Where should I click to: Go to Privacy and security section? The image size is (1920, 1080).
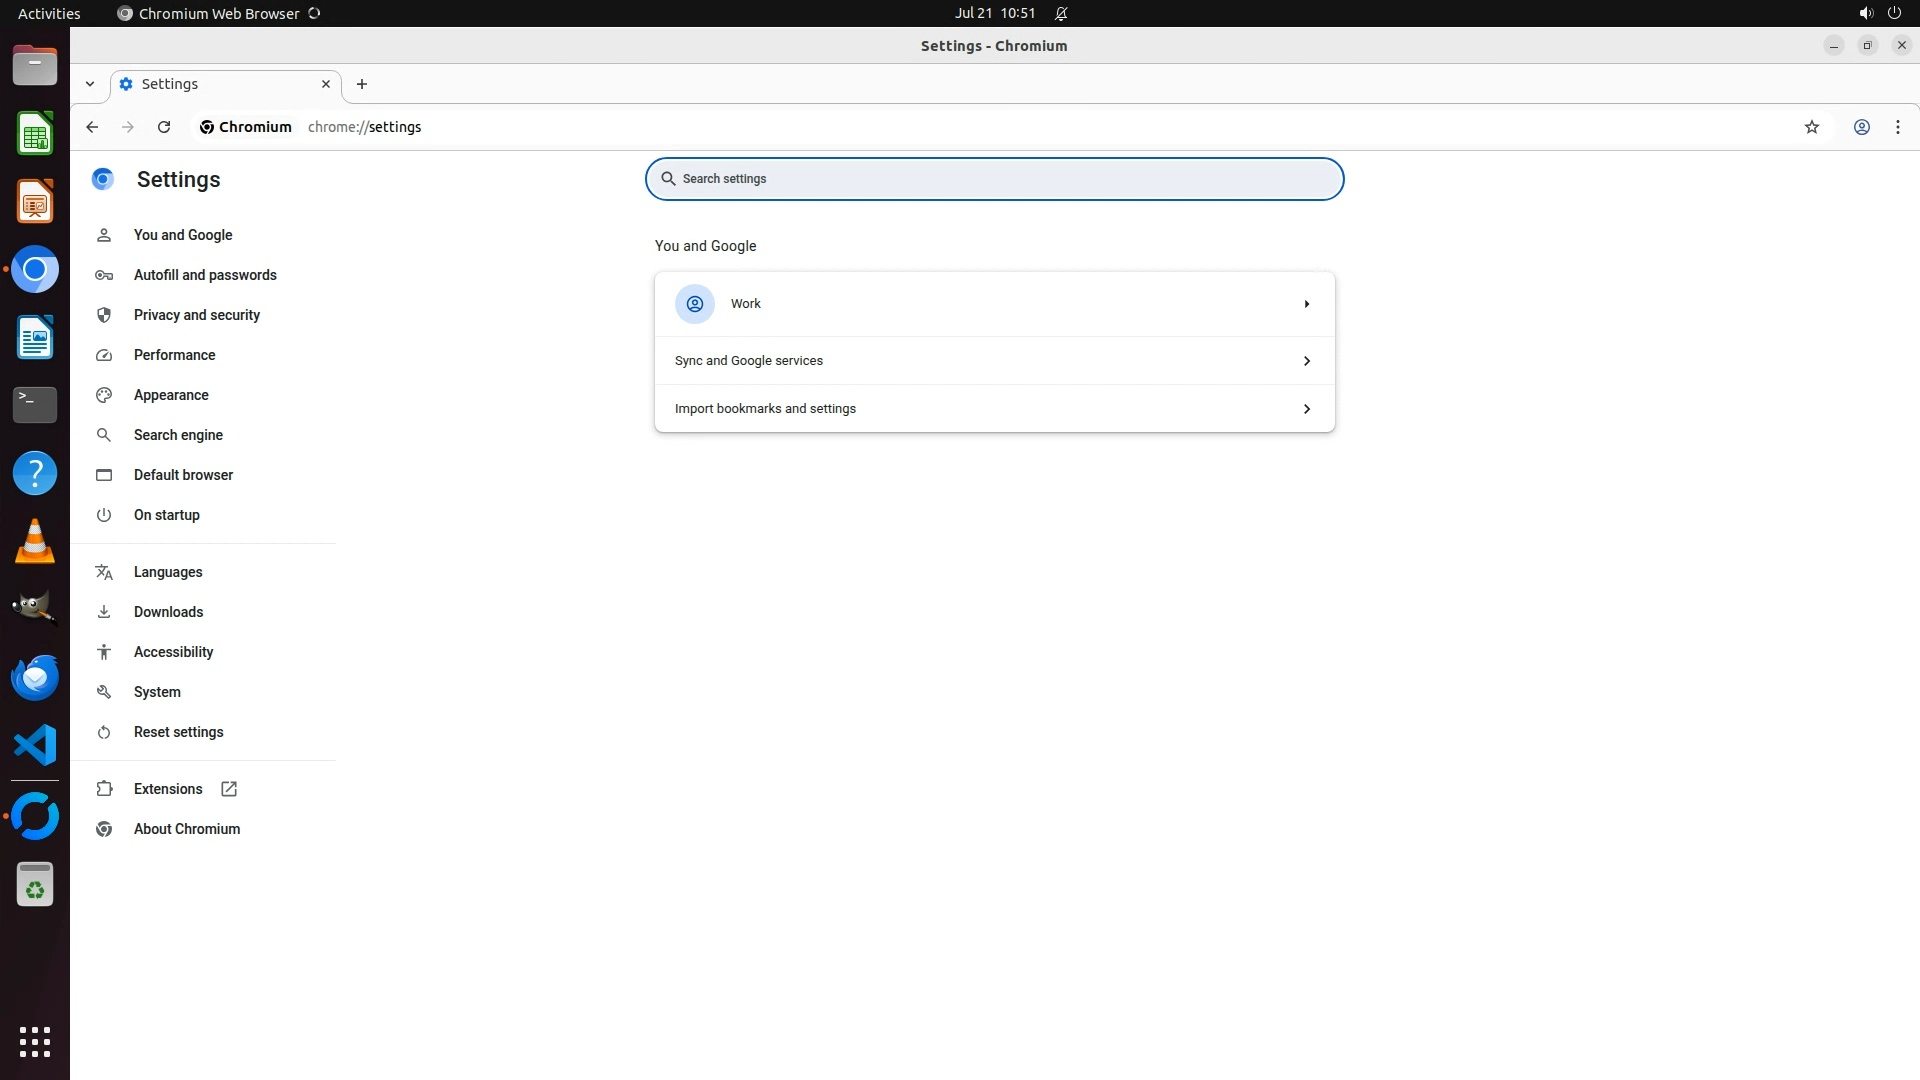click(x=196, y=315)
